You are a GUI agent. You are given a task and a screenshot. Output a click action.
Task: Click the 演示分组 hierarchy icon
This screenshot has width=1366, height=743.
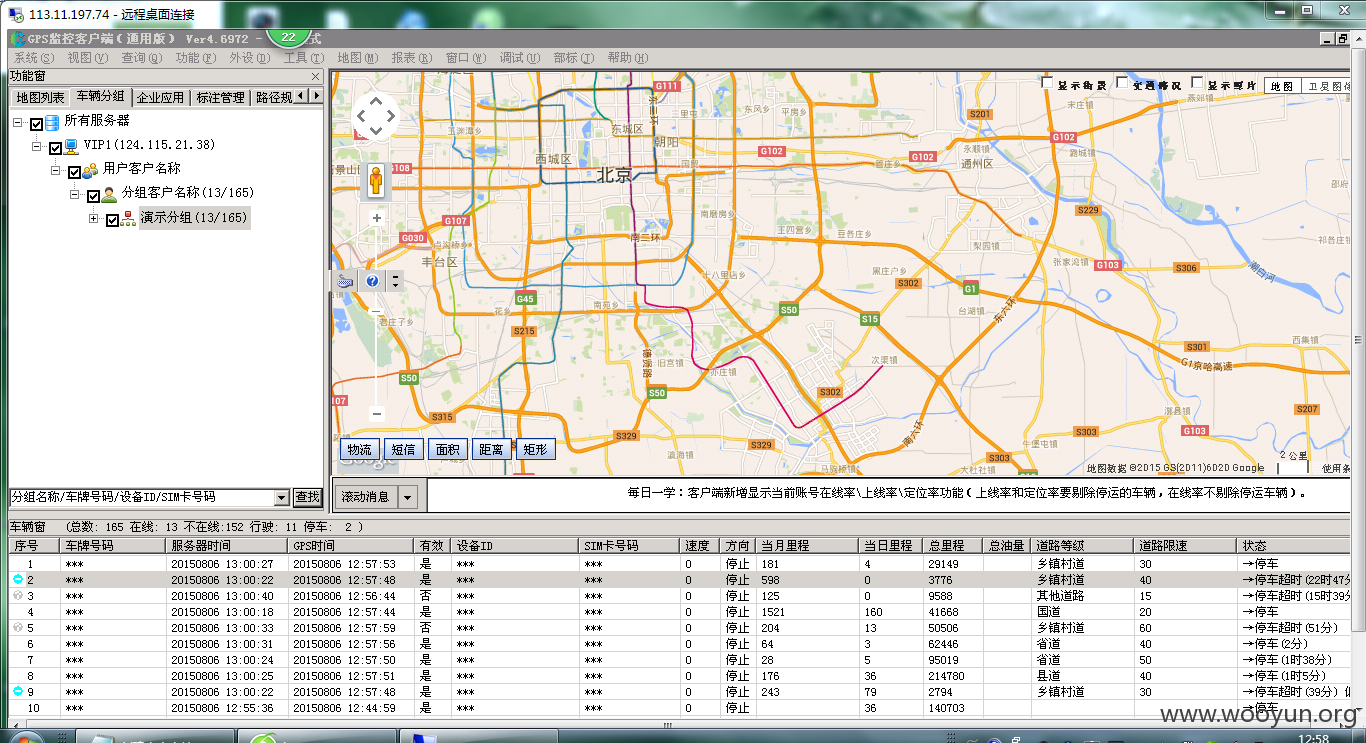click(x=128, y=217)
